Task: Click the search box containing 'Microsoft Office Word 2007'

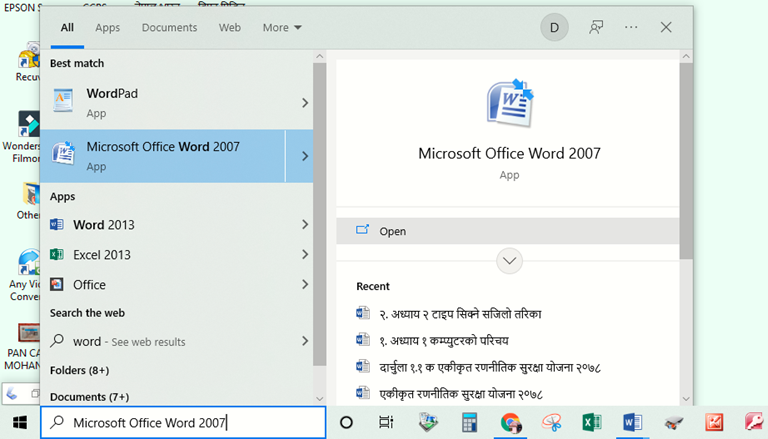Action: [x=183, y=422]
